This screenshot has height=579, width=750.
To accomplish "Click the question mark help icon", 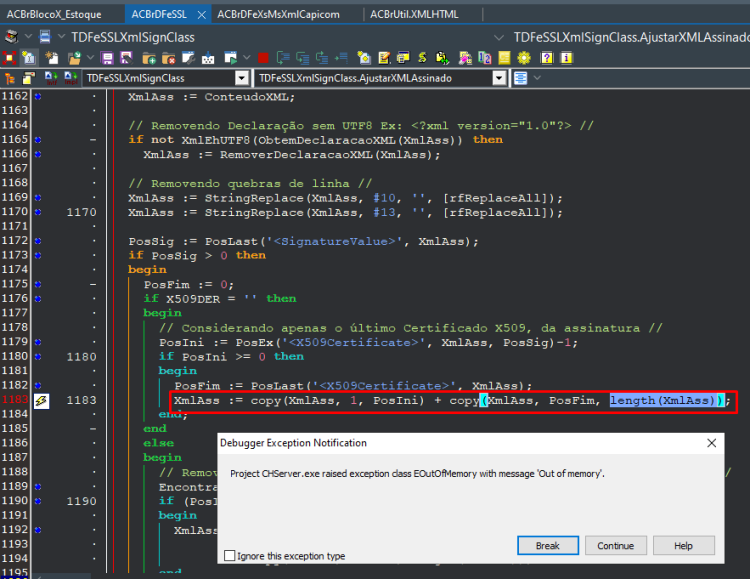I will click(547, 58).
